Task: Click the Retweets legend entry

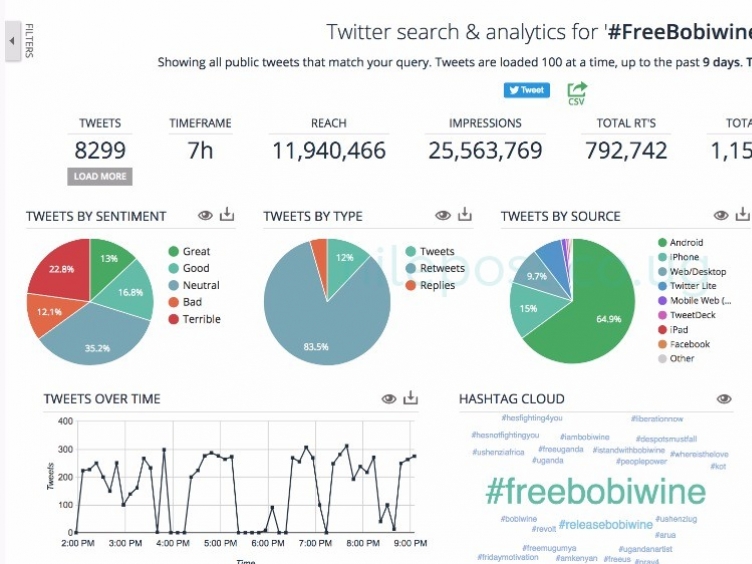Action: pyautogui.click(x=441, y=268)
